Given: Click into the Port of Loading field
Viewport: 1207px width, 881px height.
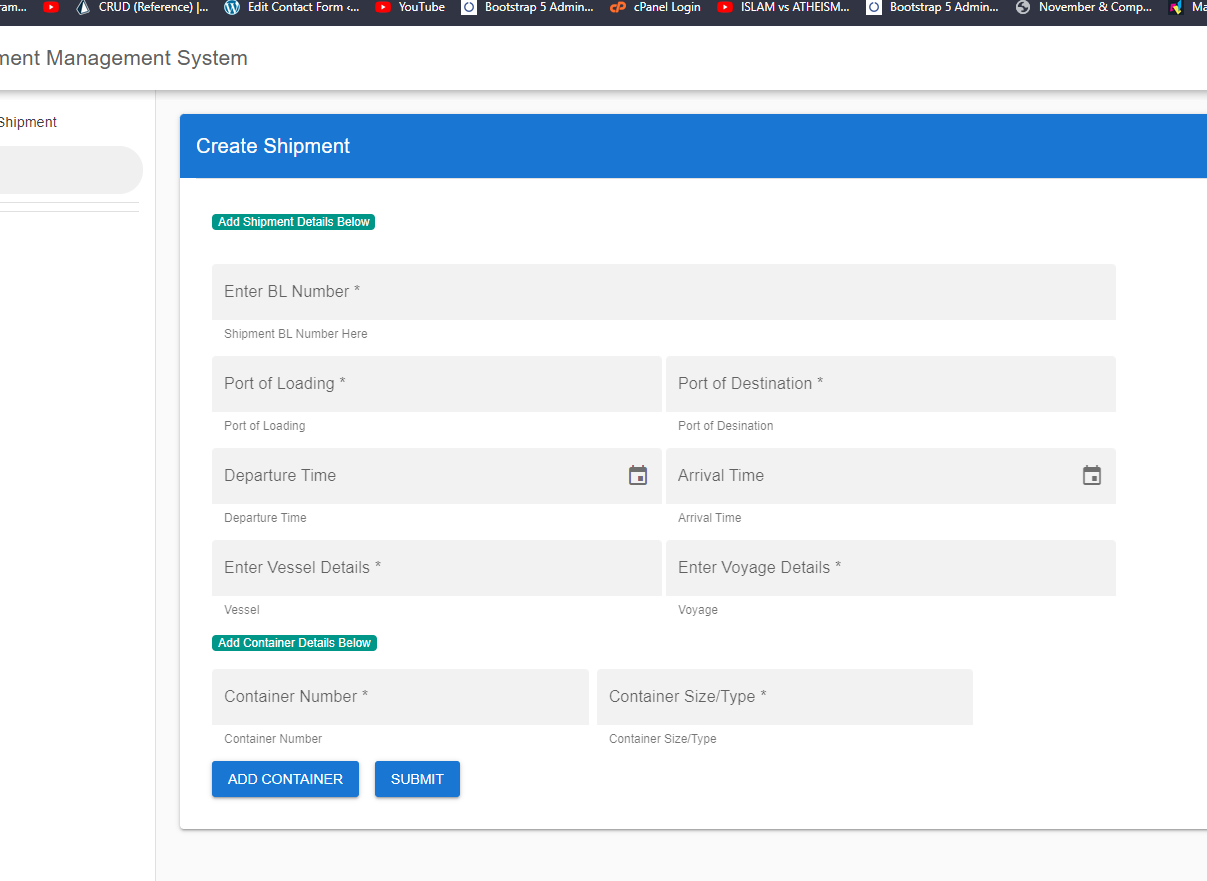Looking at the screenshot, I should tap(436, 384).
